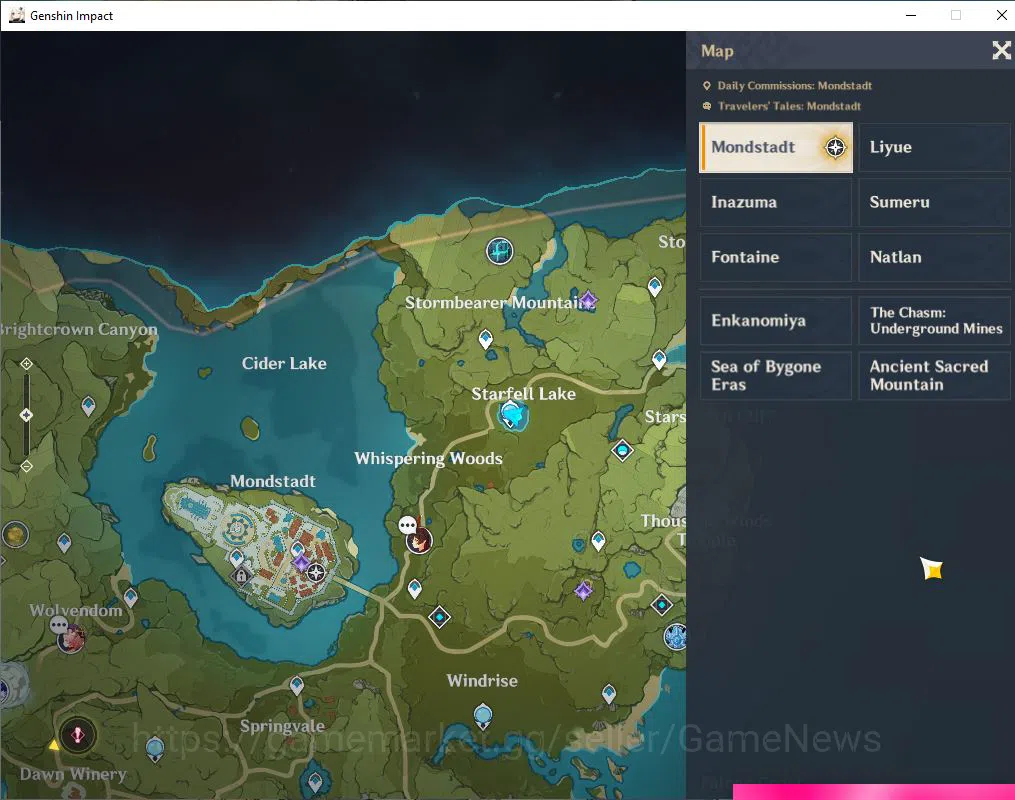Click the zoom-in button atop zoom slider
Image resolution: width=1015 pixels, height=800 pixels.
click(27, 364)
